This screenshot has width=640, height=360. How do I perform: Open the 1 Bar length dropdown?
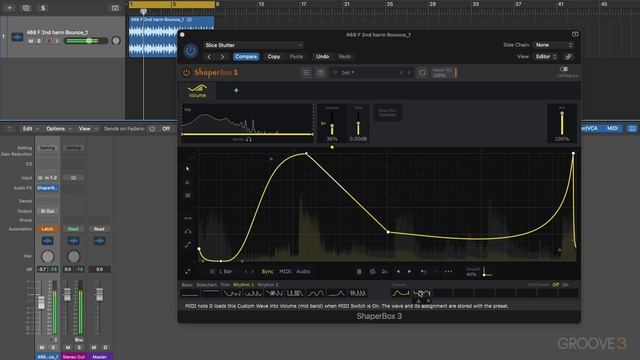[221, 271]
